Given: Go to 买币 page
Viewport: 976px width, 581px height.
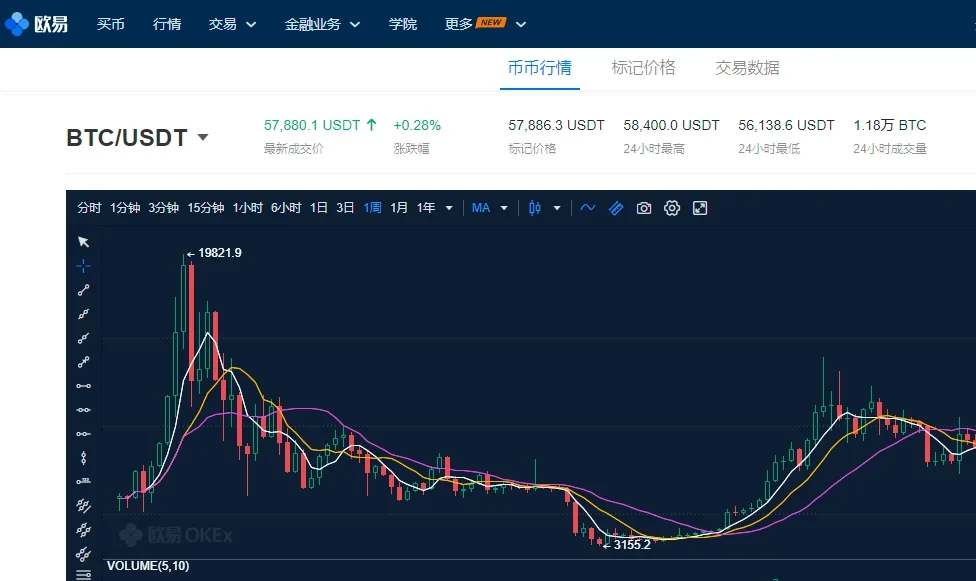Looking at the screenshot, I should click(x=111, y=24).
